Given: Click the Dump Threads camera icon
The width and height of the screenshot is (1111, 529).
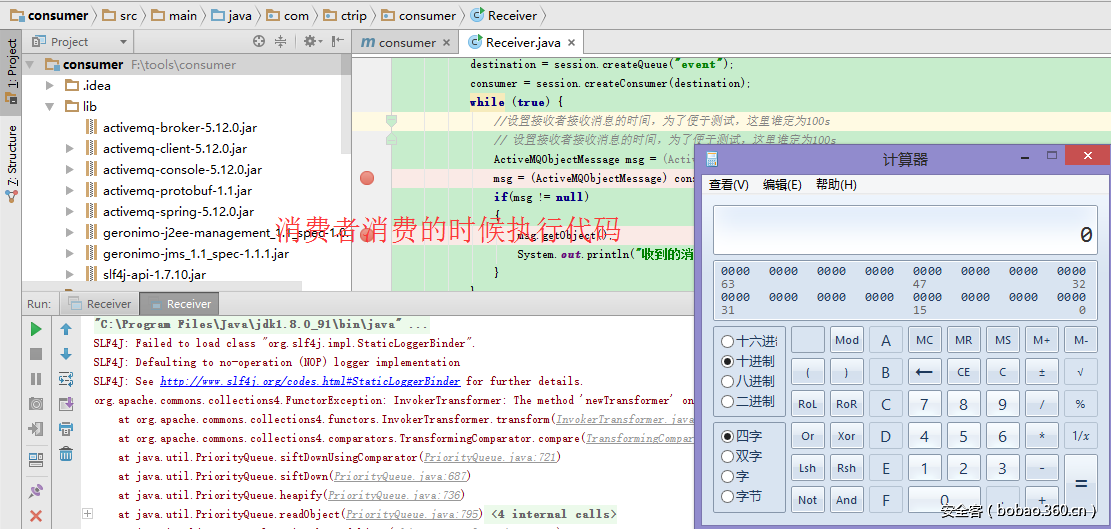Looking at the screenshot, I should point(36,404).
